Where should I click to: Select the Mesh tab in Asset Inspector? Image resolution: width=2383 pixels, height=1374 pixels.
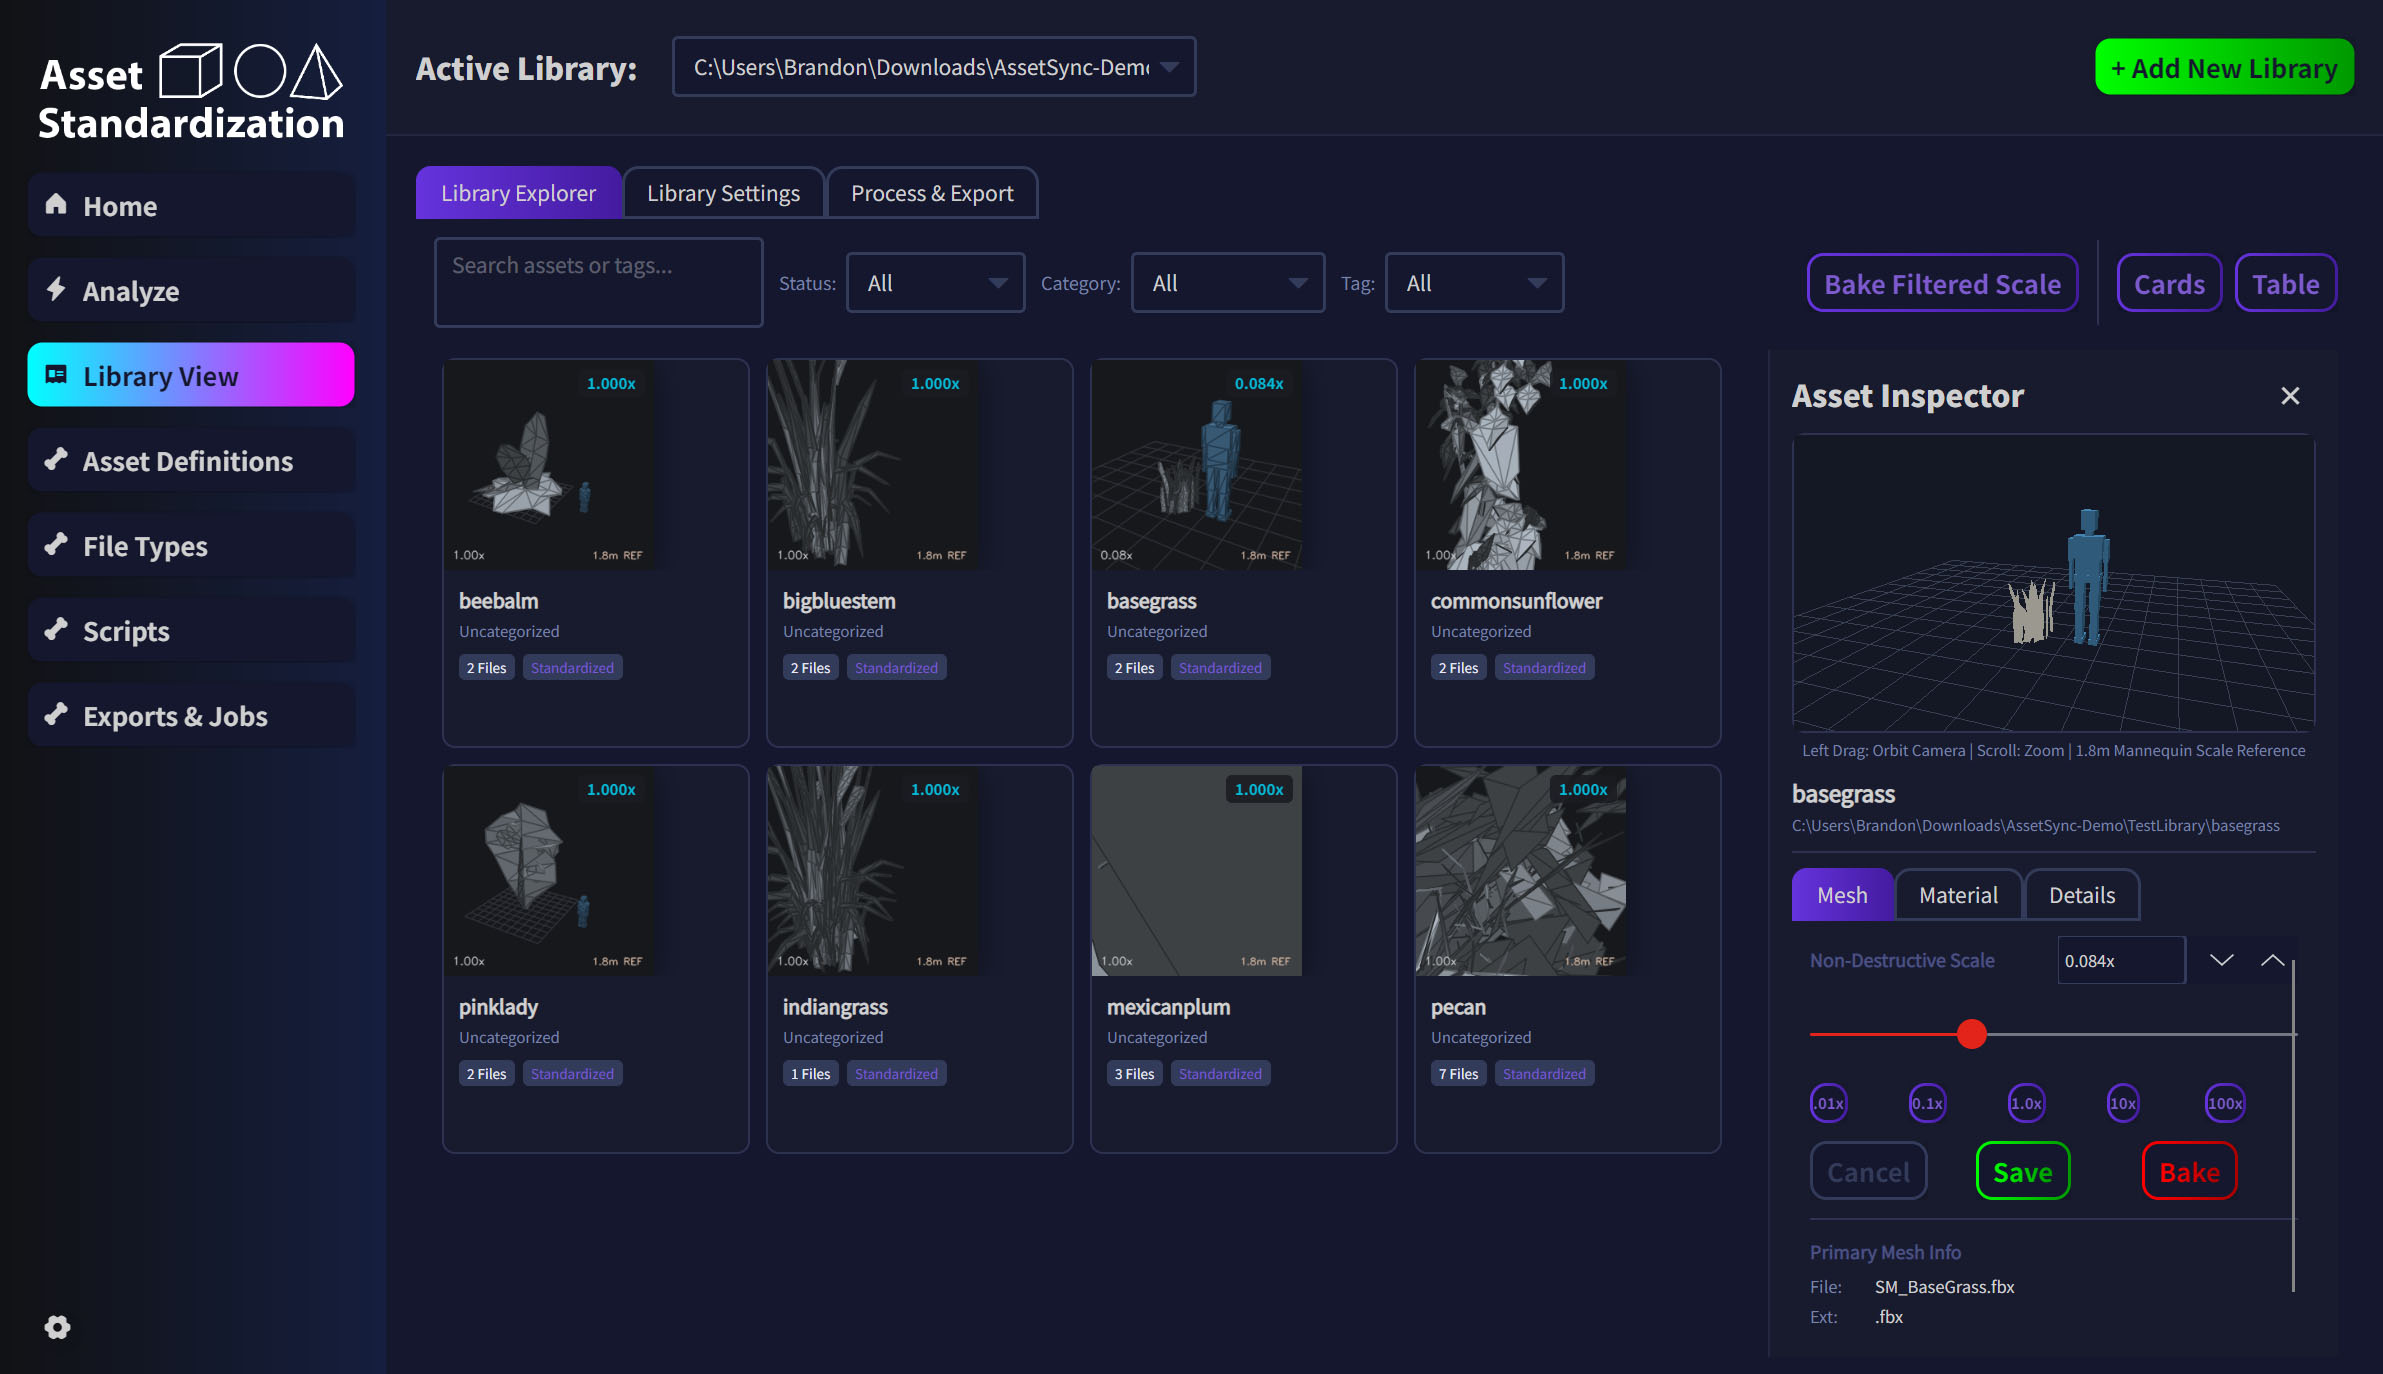[x=1842, y=895]
